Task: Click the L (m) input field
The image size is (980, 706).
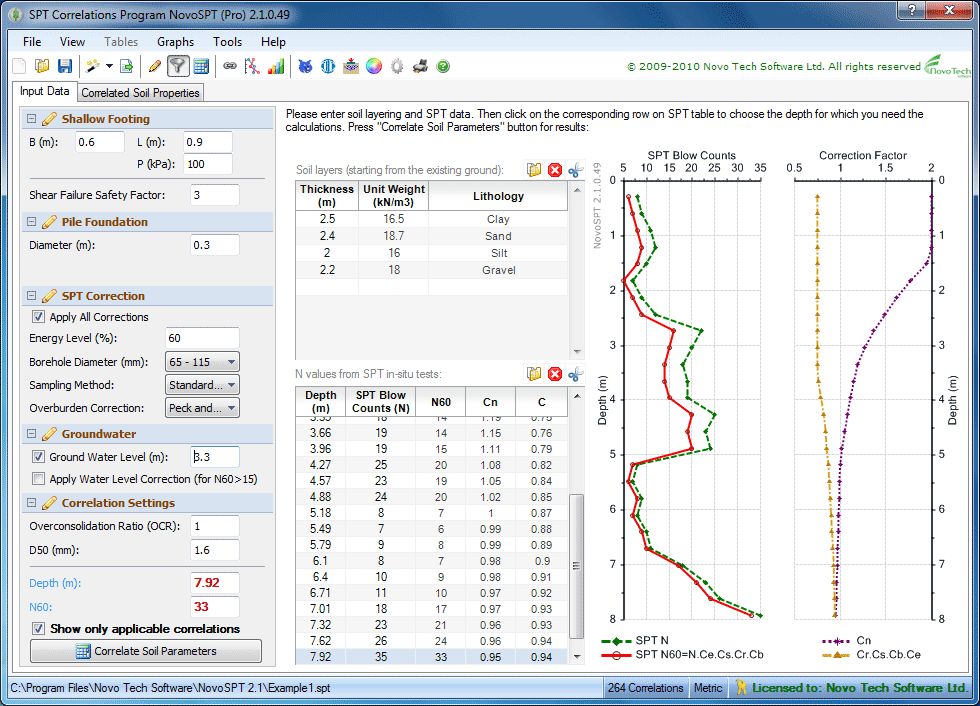Action: (x=208, y=142)
